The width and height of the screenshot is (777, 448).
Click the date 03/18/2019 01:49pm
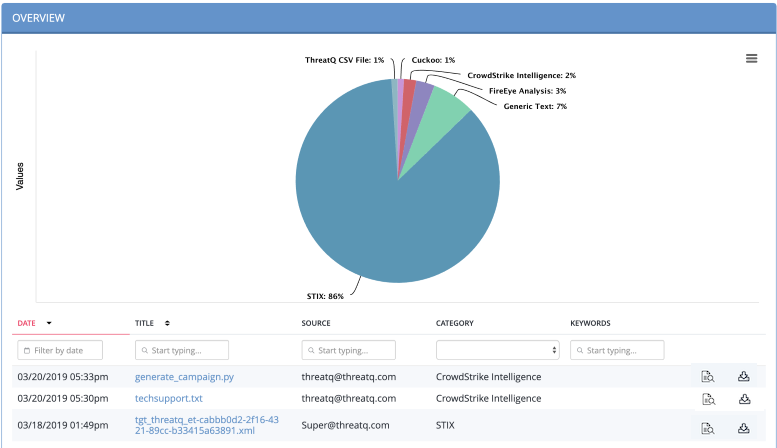pyautogui.click(x=63, y=425)
